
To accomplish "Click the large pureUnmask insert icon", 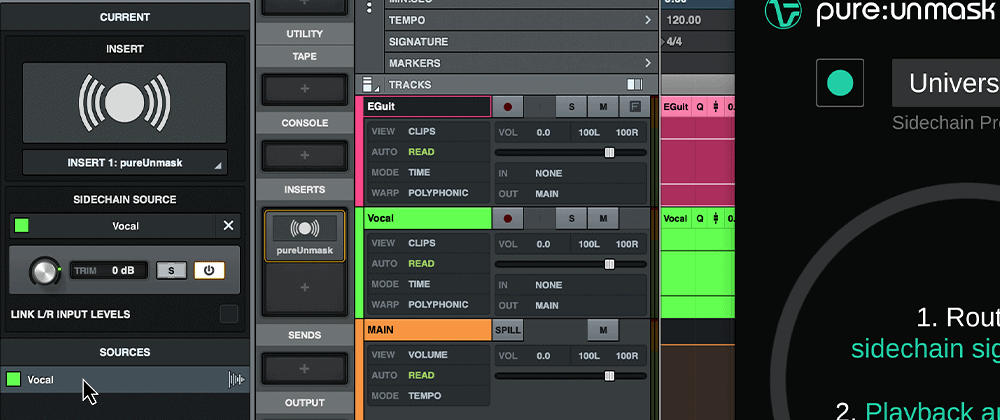I will (x=124, y=102).
